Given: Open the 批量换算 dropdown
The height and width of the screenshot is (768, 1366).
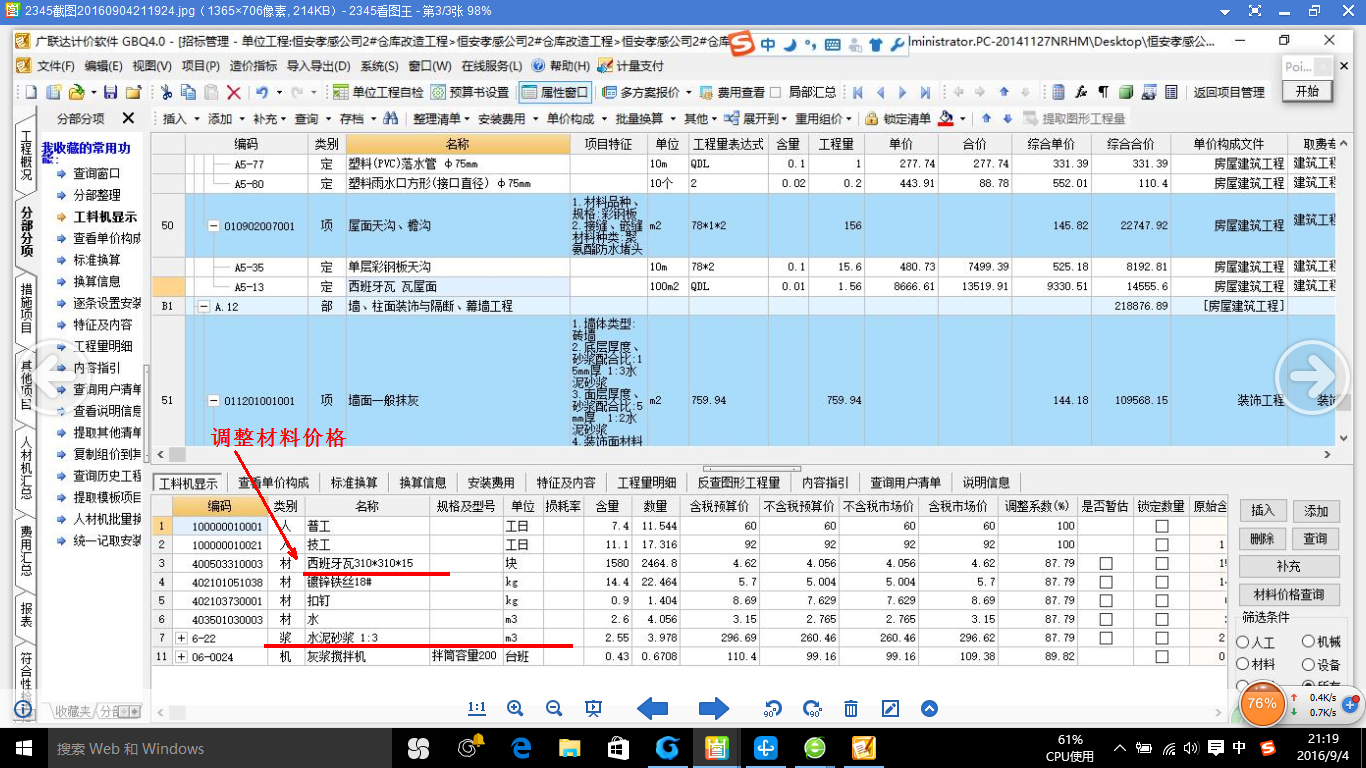Looking at the screenshot, I should coord(644,119).
